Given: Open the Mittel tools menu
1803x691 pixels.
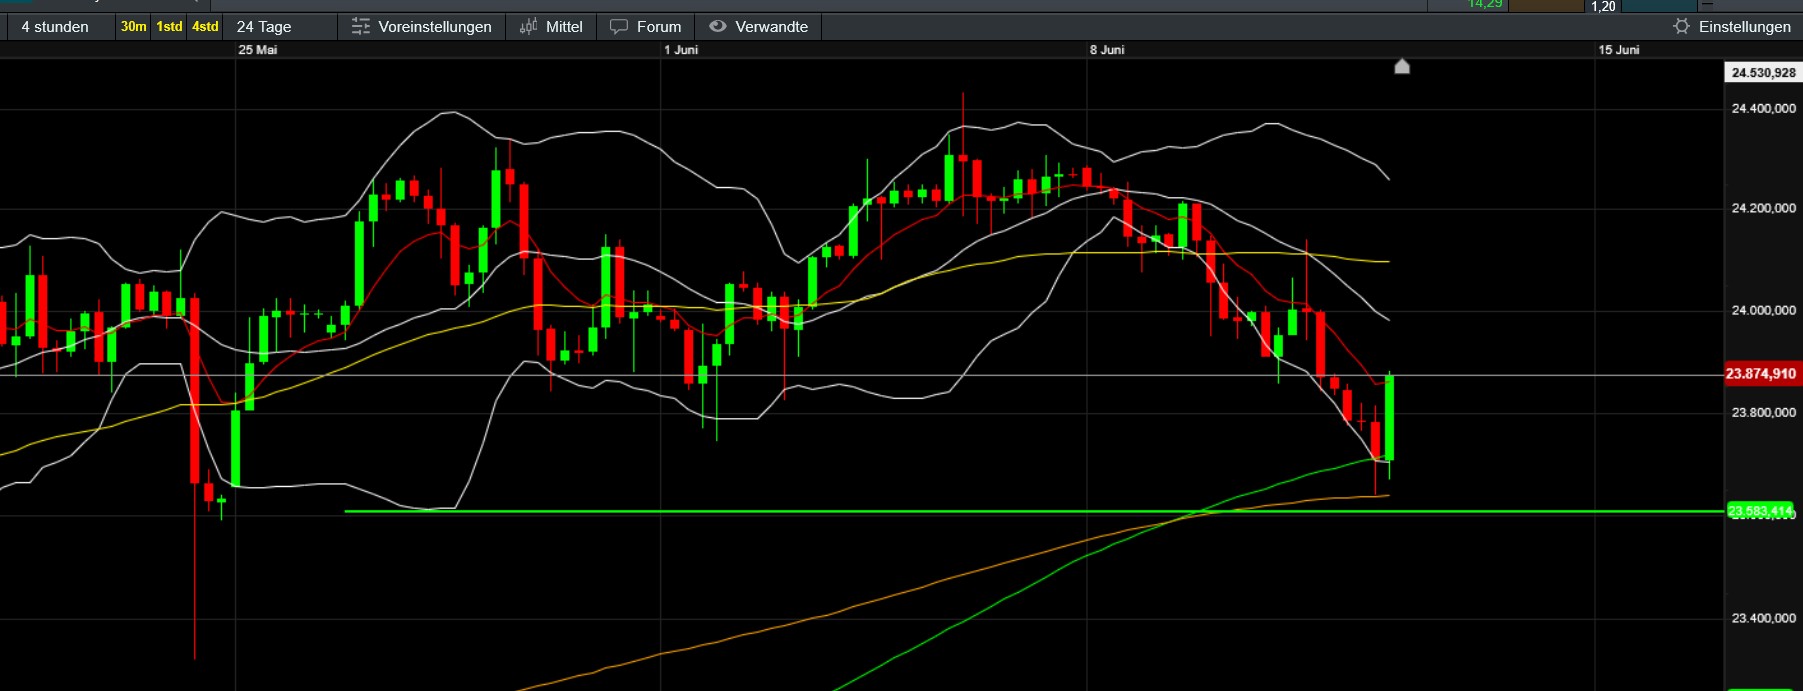Looking at the screenshot, I should 551,27.
